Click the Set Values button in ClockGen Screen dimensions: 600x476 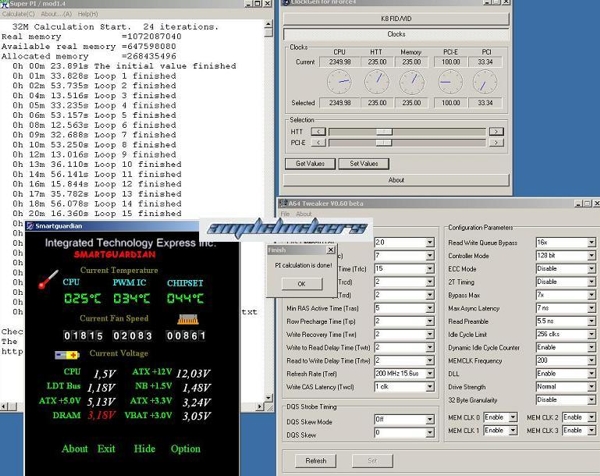pyautogui.click(x=362, y=163)
